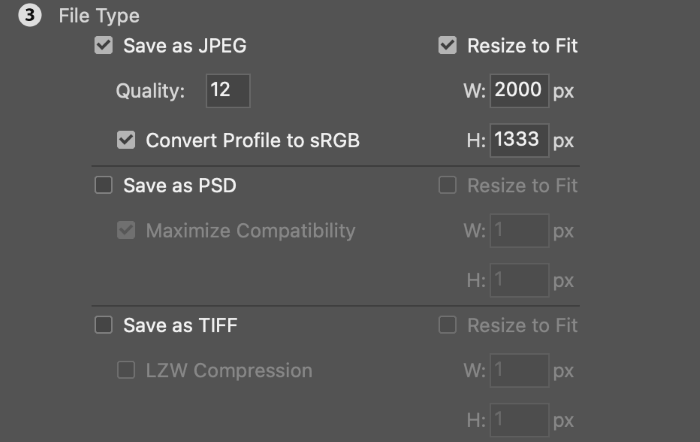Click the JPEG height field showing 1333
Screen dimensions: 700x442
(x=519, y=140)
